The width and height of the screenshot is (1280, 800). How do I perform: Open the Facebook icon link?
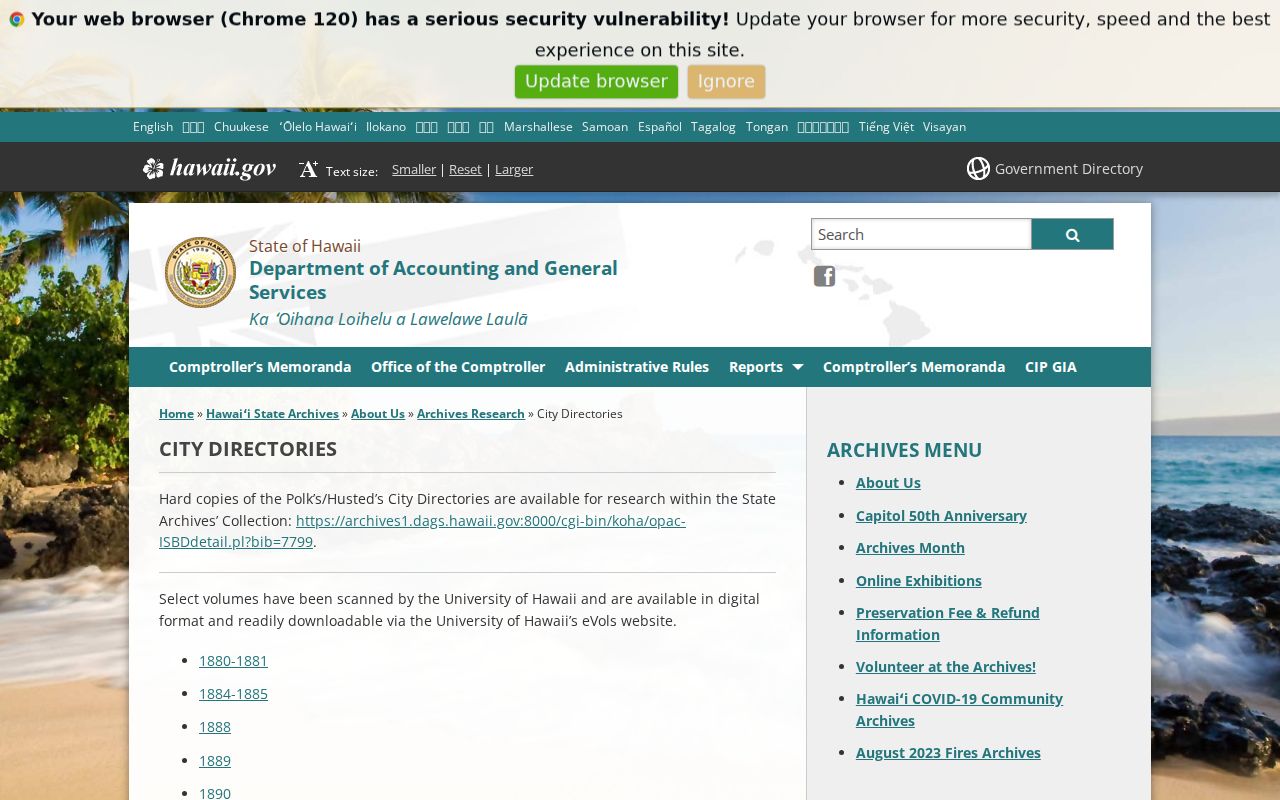coord(824,276)
